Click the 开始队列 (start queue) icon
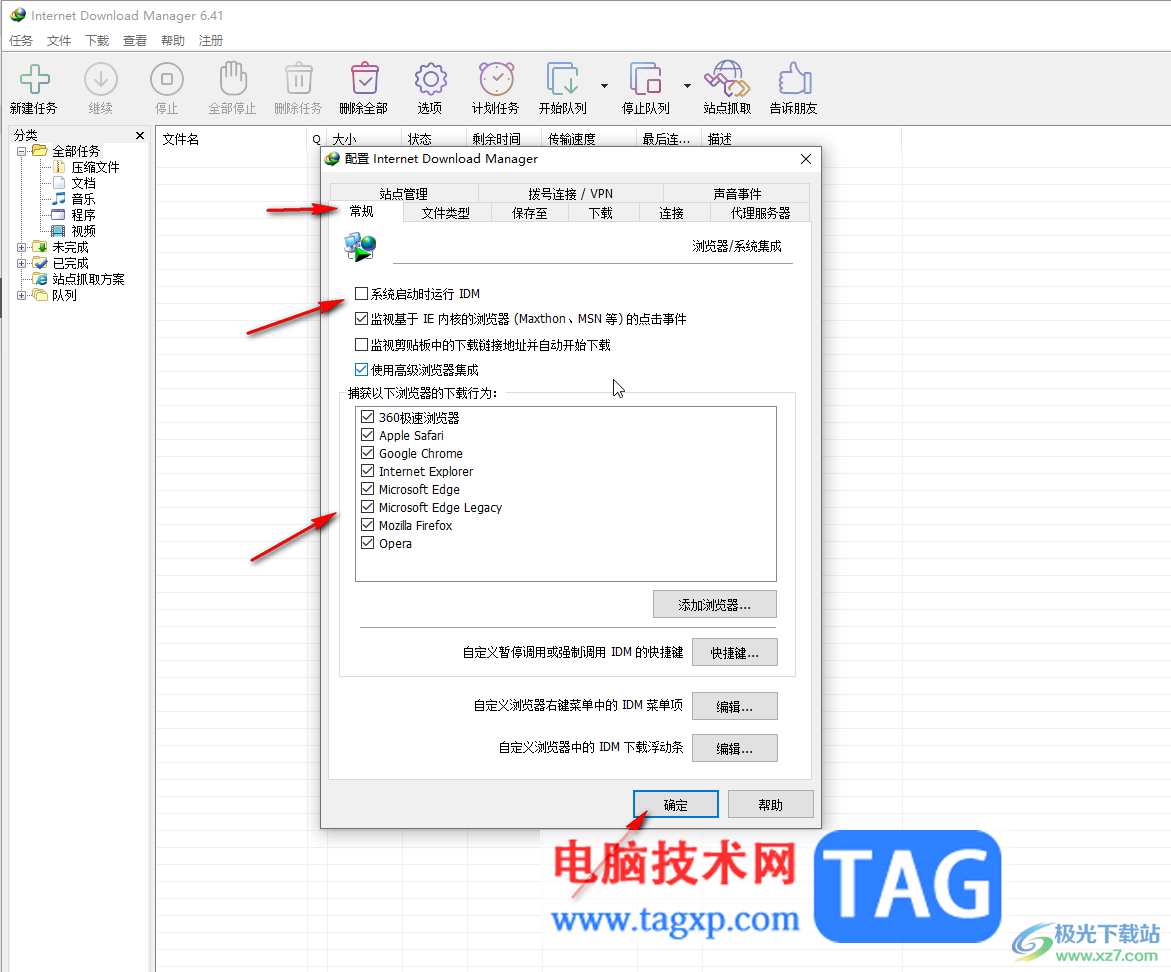This screenshot has height=972, width=1171. pyautogui.click(x=562, y=79)
